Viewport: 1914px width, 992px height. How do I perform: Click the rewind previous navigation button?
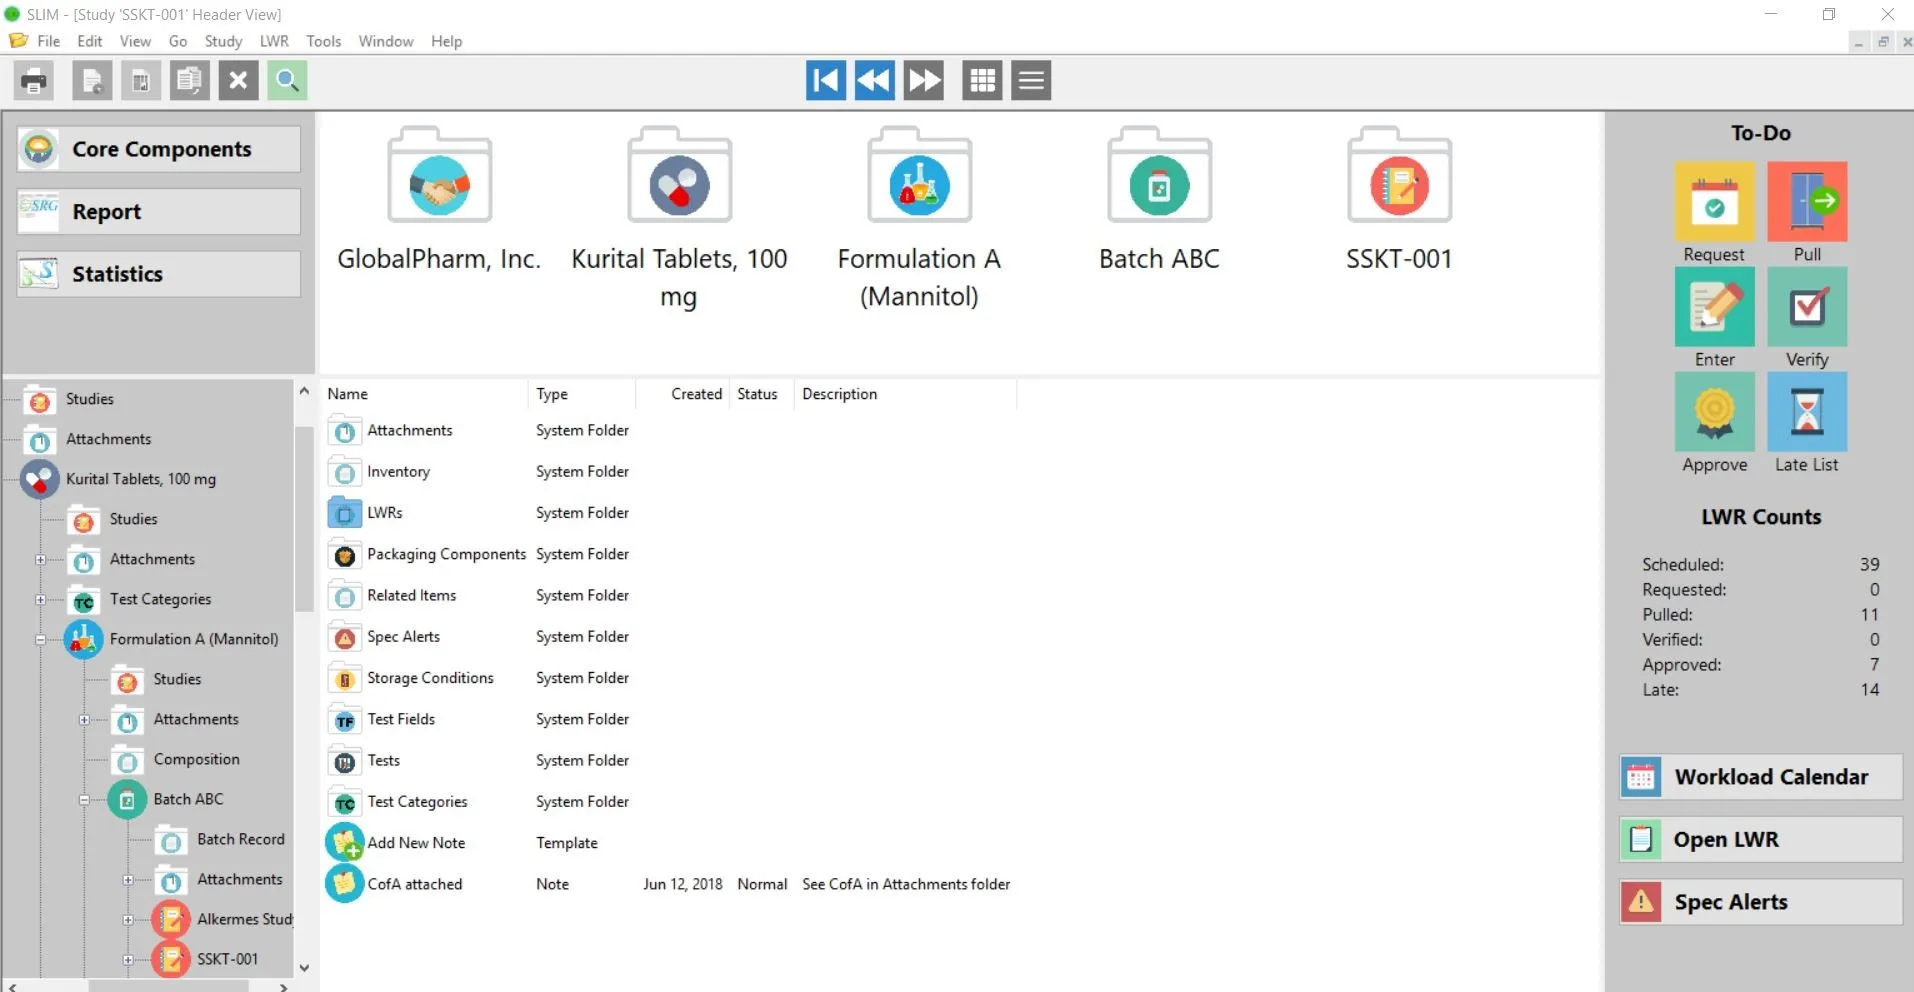(875, 81)
